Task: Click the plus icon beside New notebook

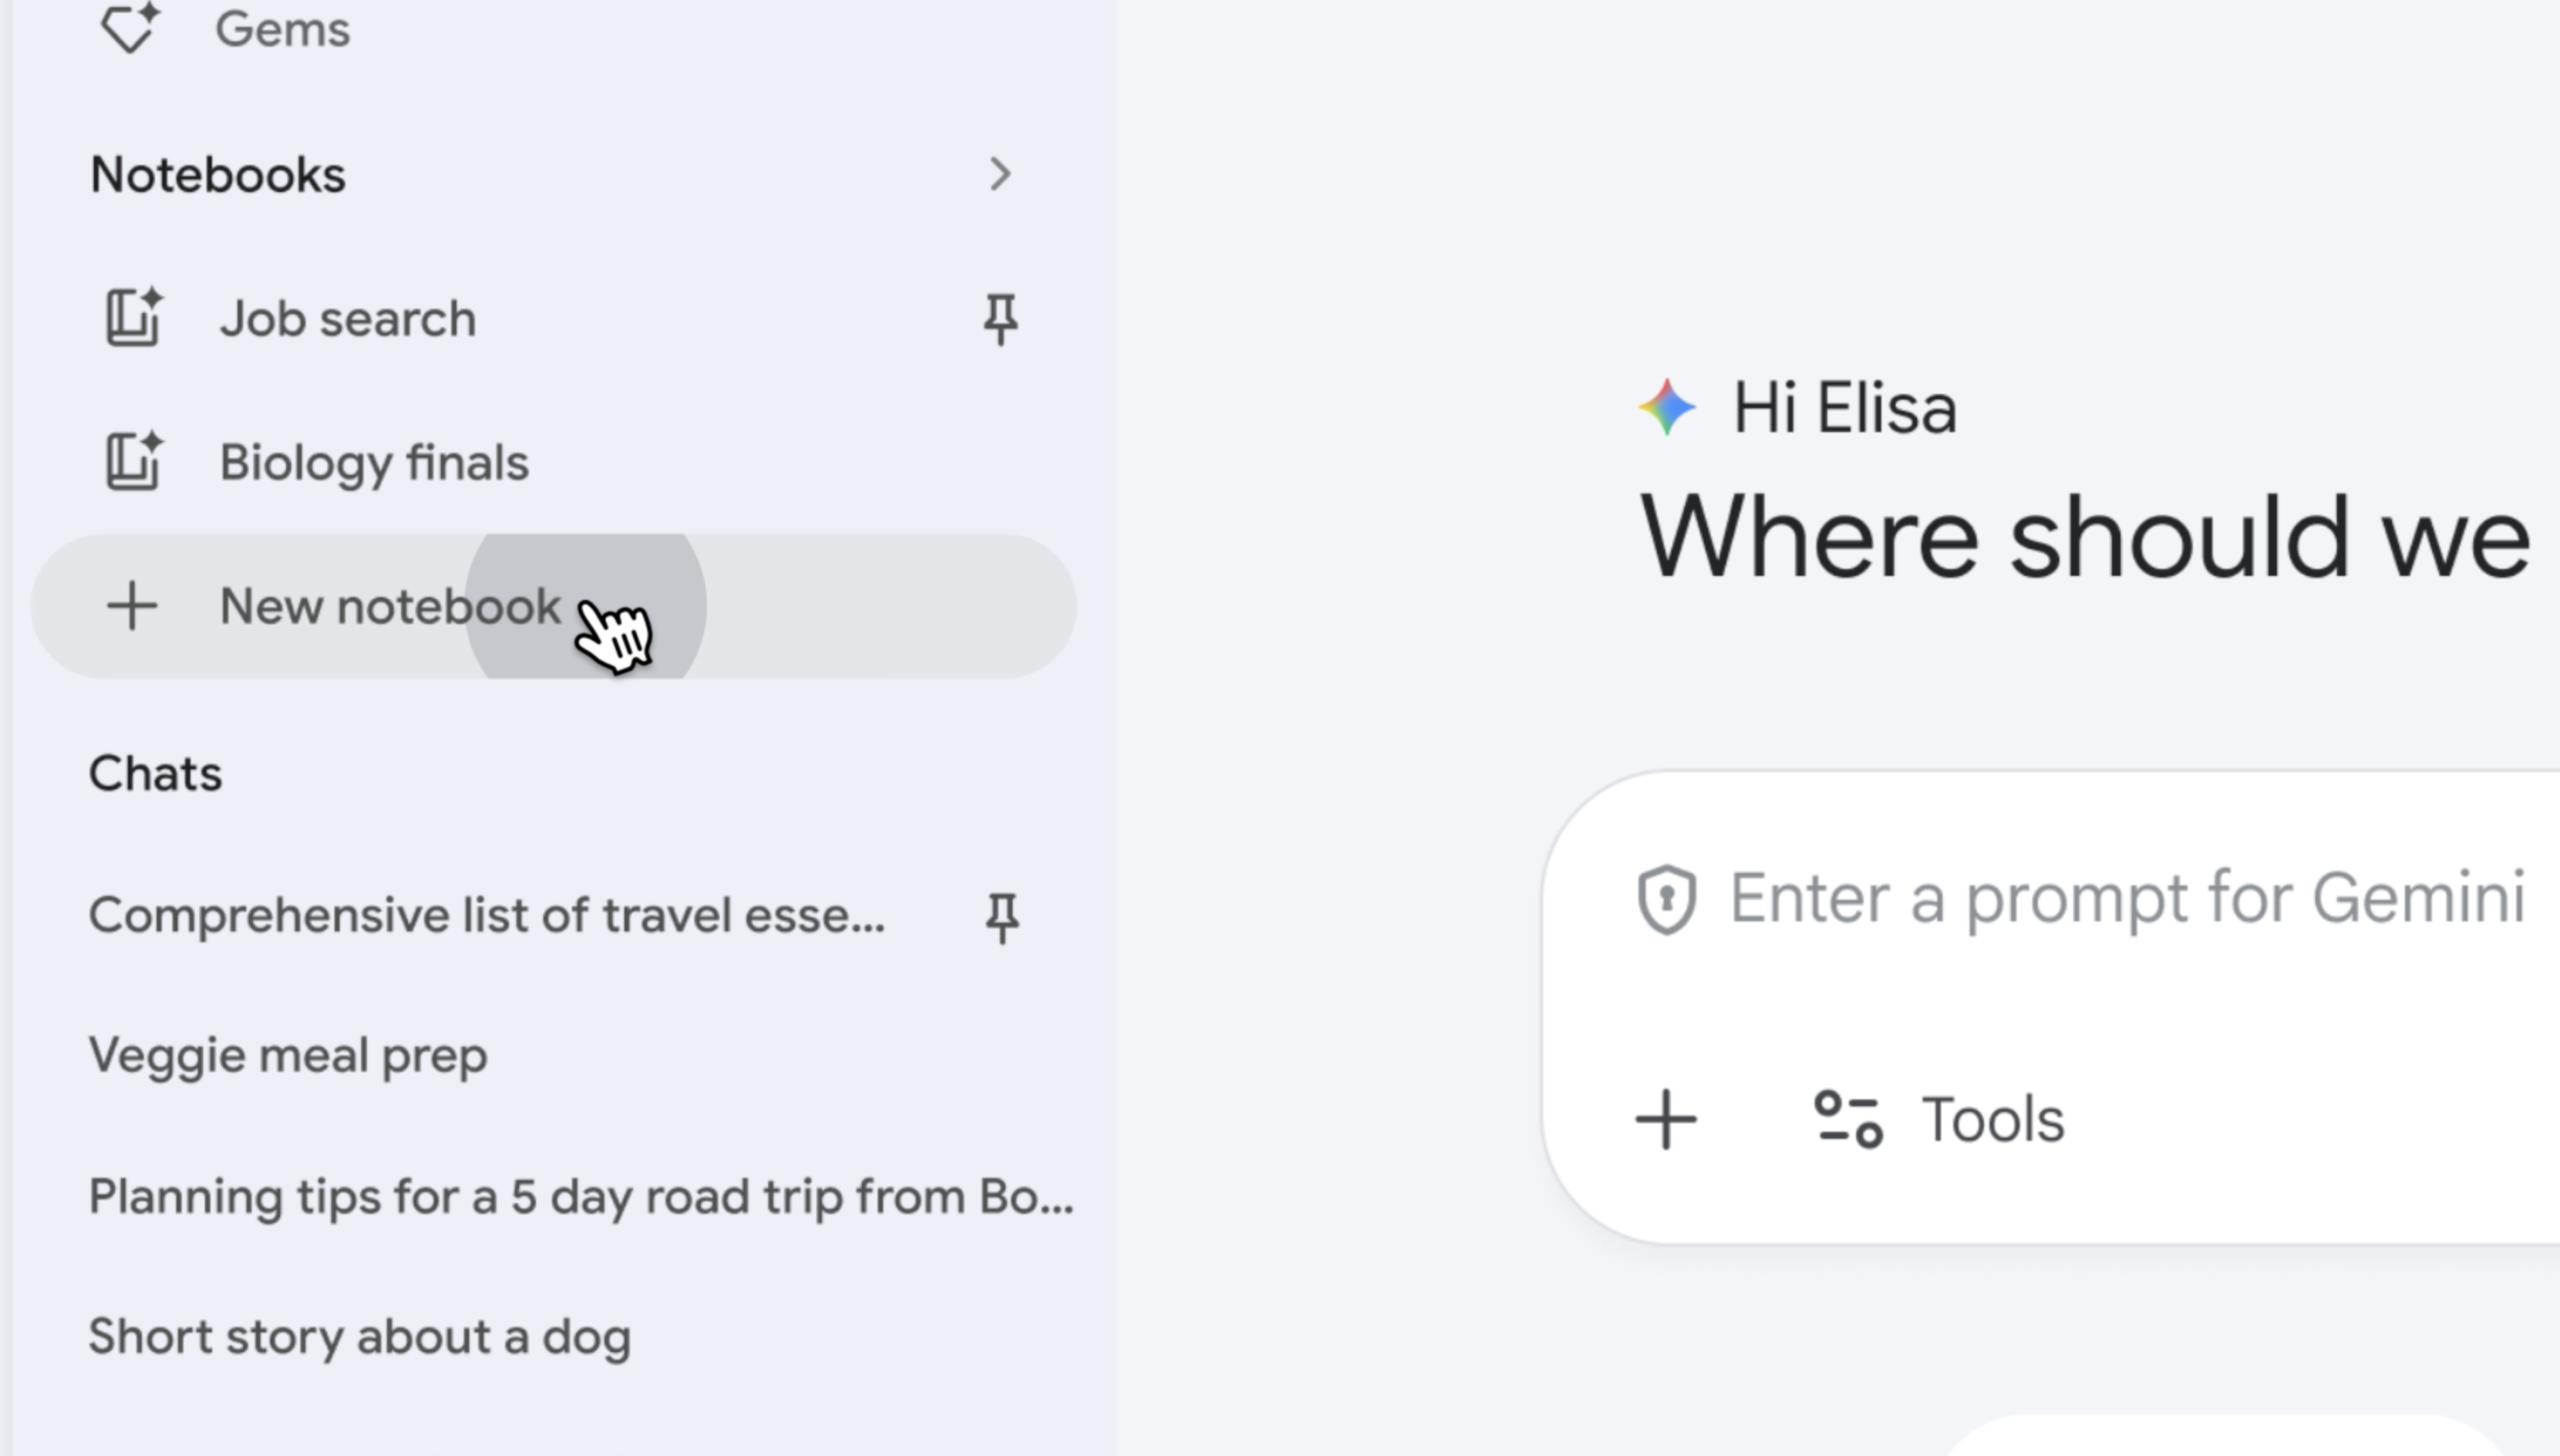Action: point(132,606)
